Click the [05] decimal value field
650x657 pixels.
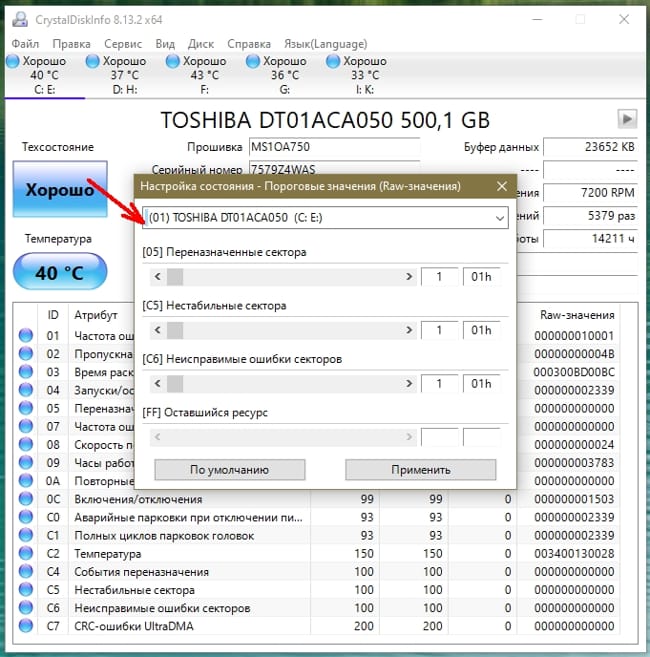[439, 277]
